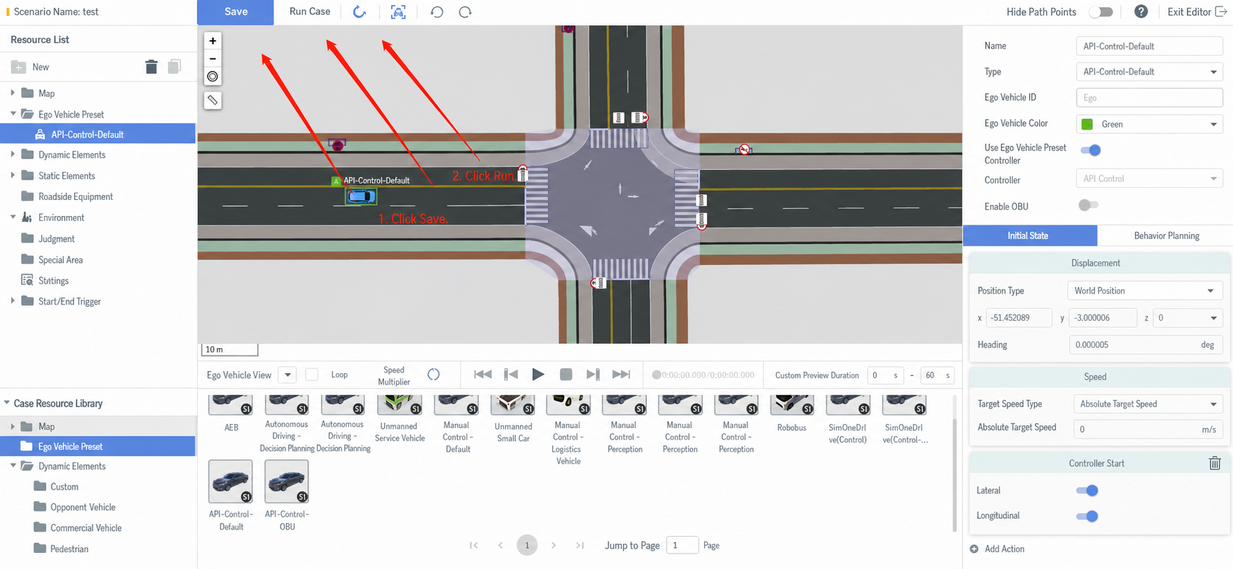Select the API-Control-Default preset thumbnail in library
Screen dimensions: 1233x569
(231, 482)
